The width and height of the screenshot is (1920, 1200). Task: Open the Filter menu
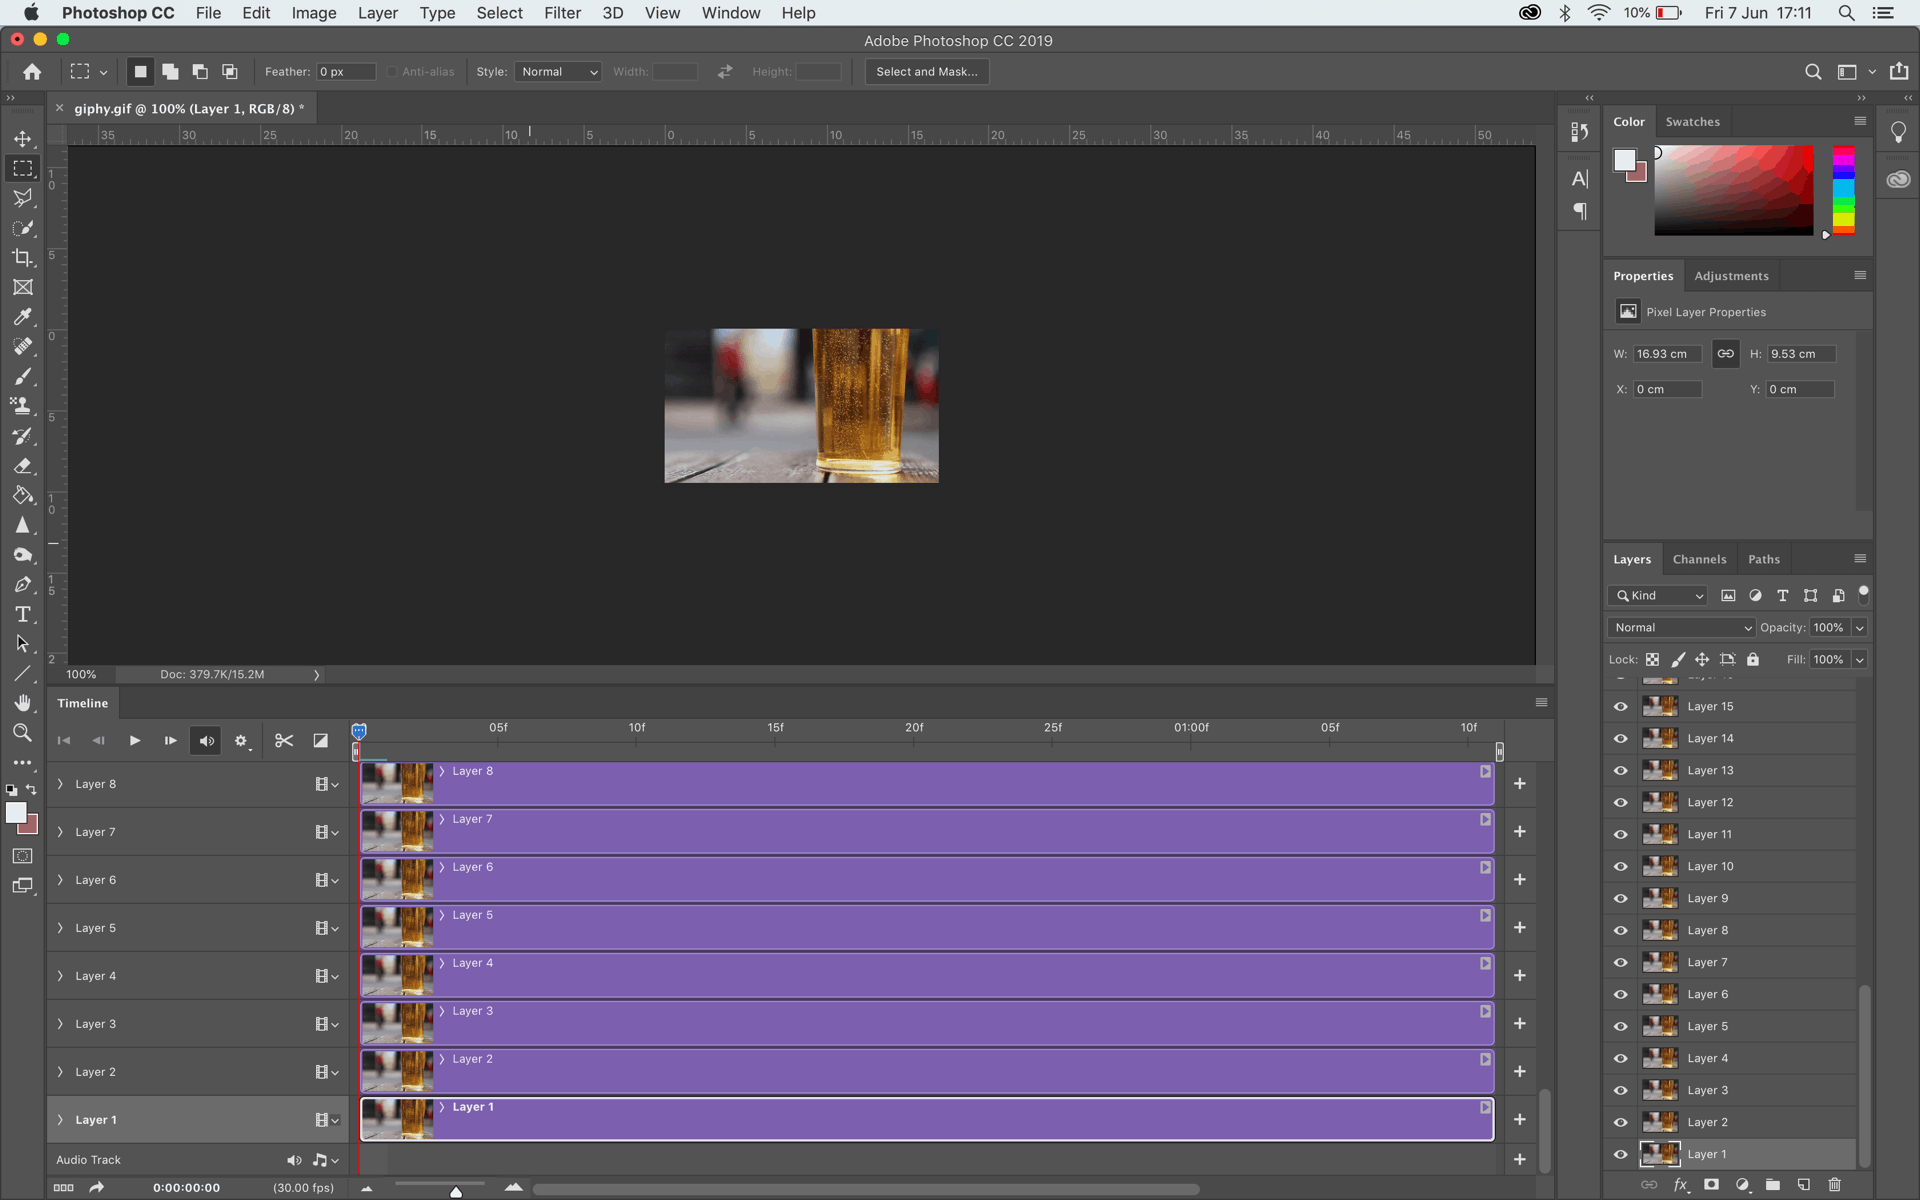[x=562, y=13]
